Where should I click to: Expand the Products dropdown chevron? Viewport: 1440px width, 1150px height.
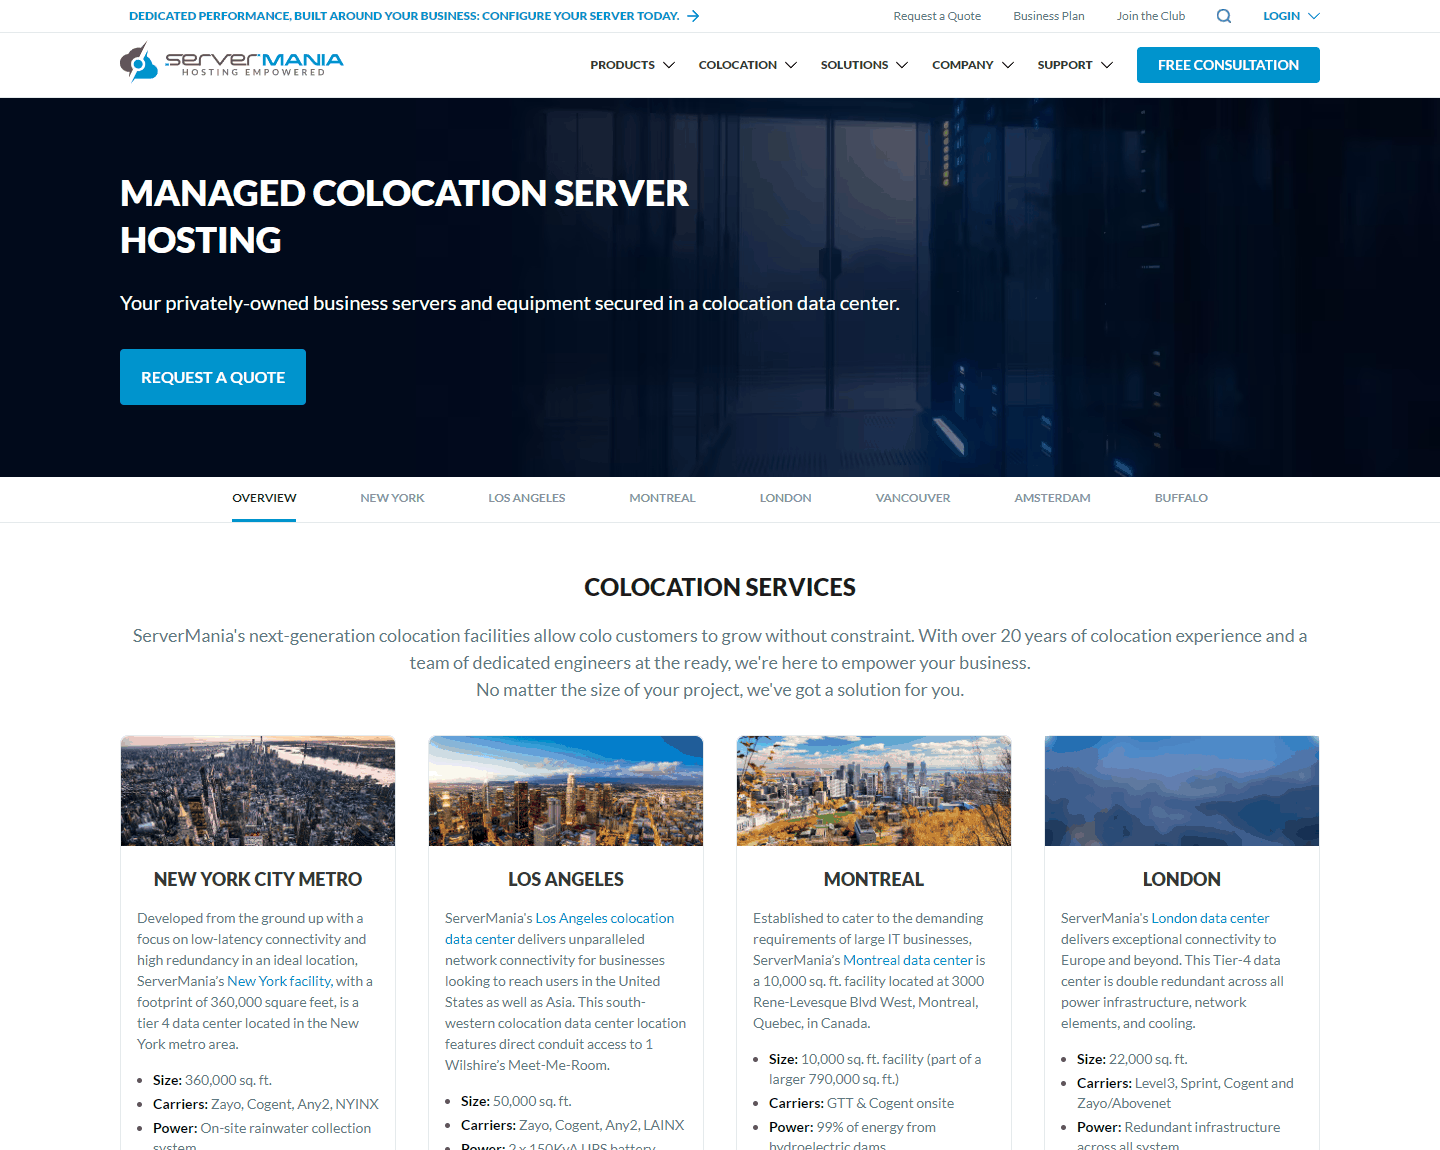[x=669, y=65]
